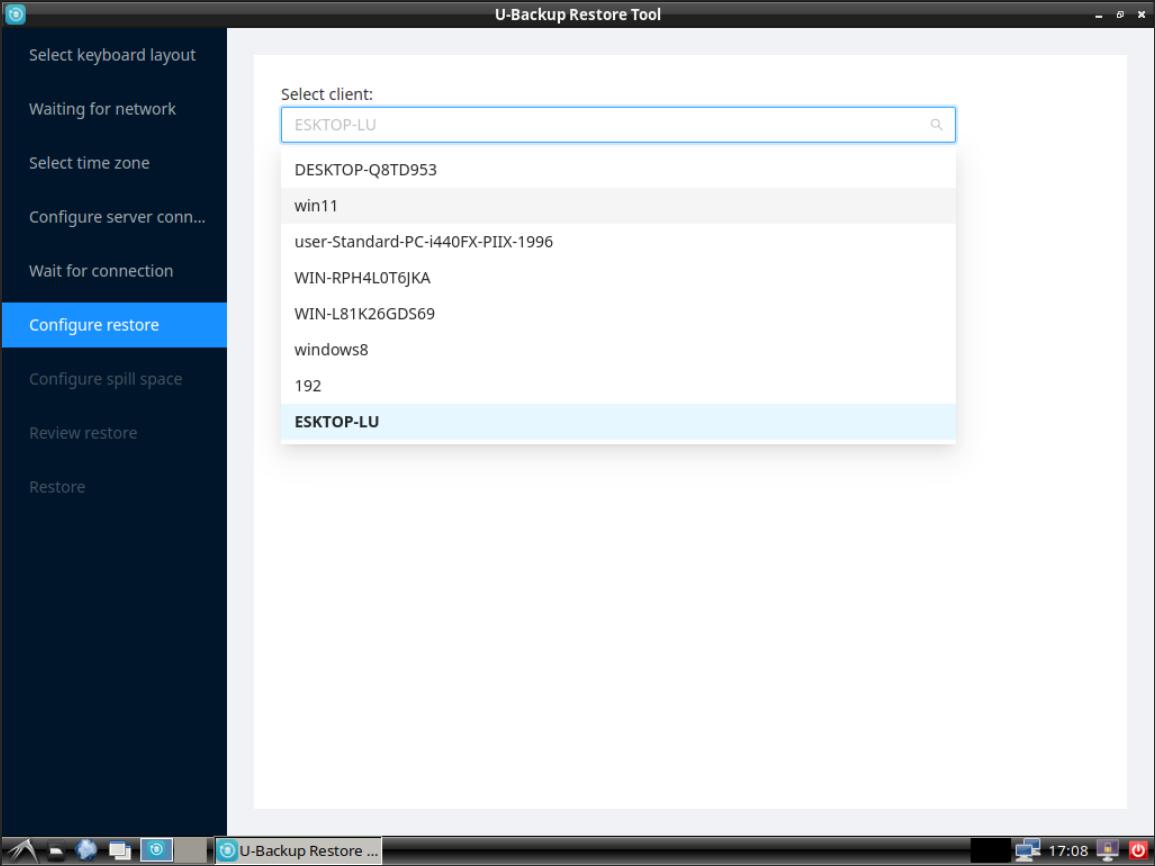1155x866 pixels.
Task: Open the Select time zone step
Action: click(x=89, y=163)
